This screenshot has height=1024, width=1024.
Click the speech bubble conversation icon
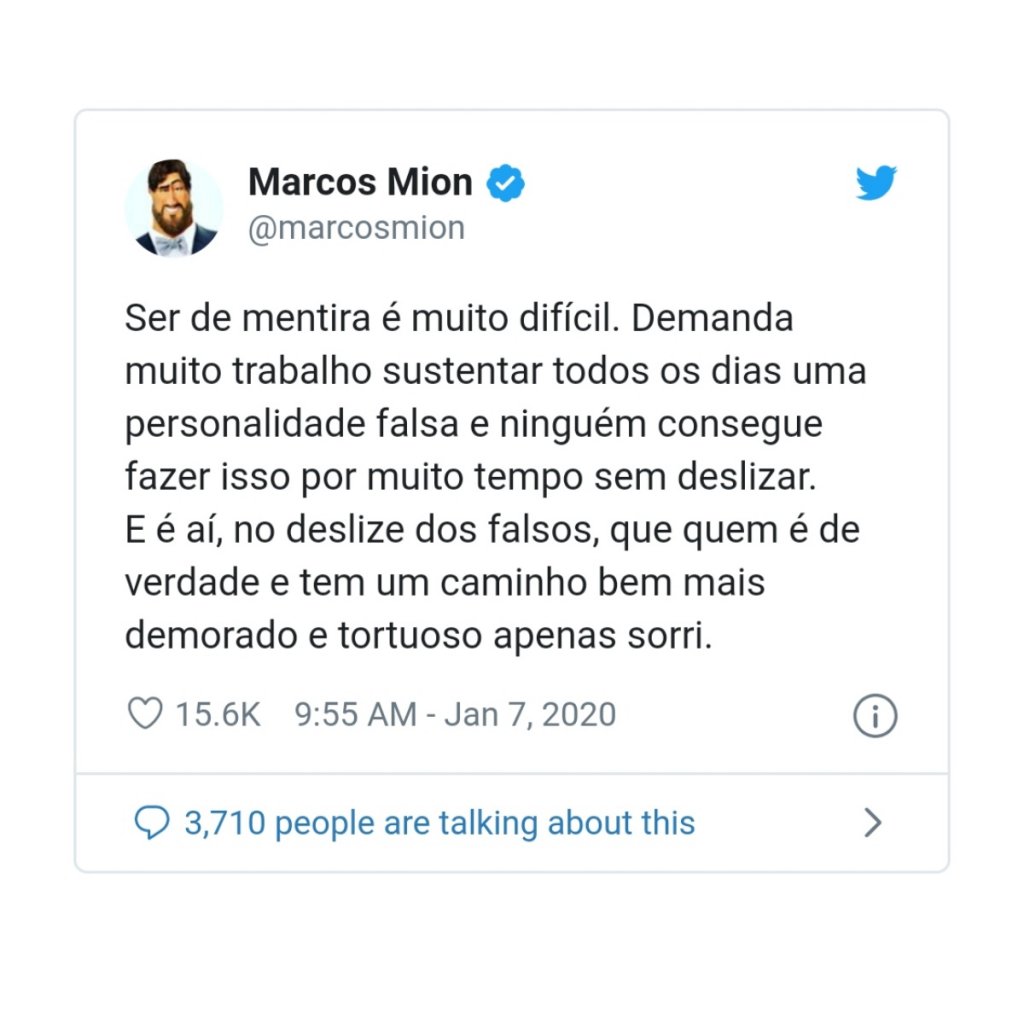coord(152,822)
